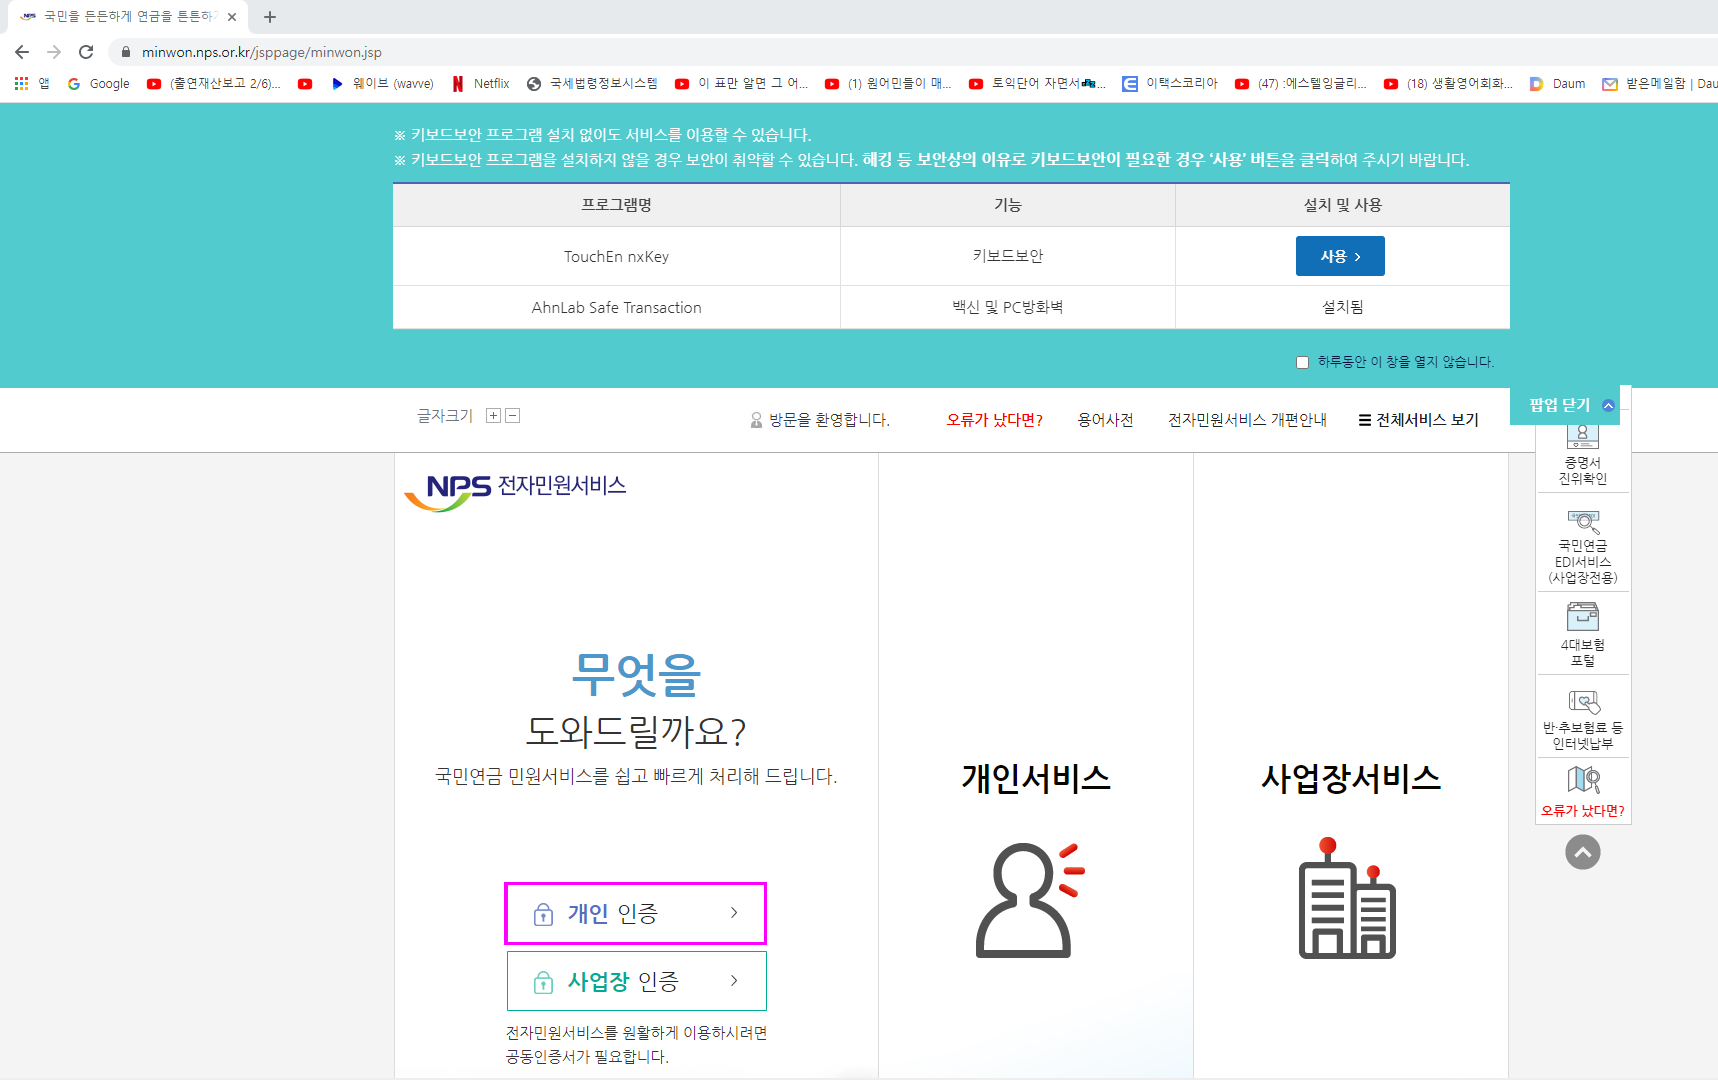Click the 프로그램명 column header
This screenshot has height=1080, width=1718.
(x=617, y=205)
